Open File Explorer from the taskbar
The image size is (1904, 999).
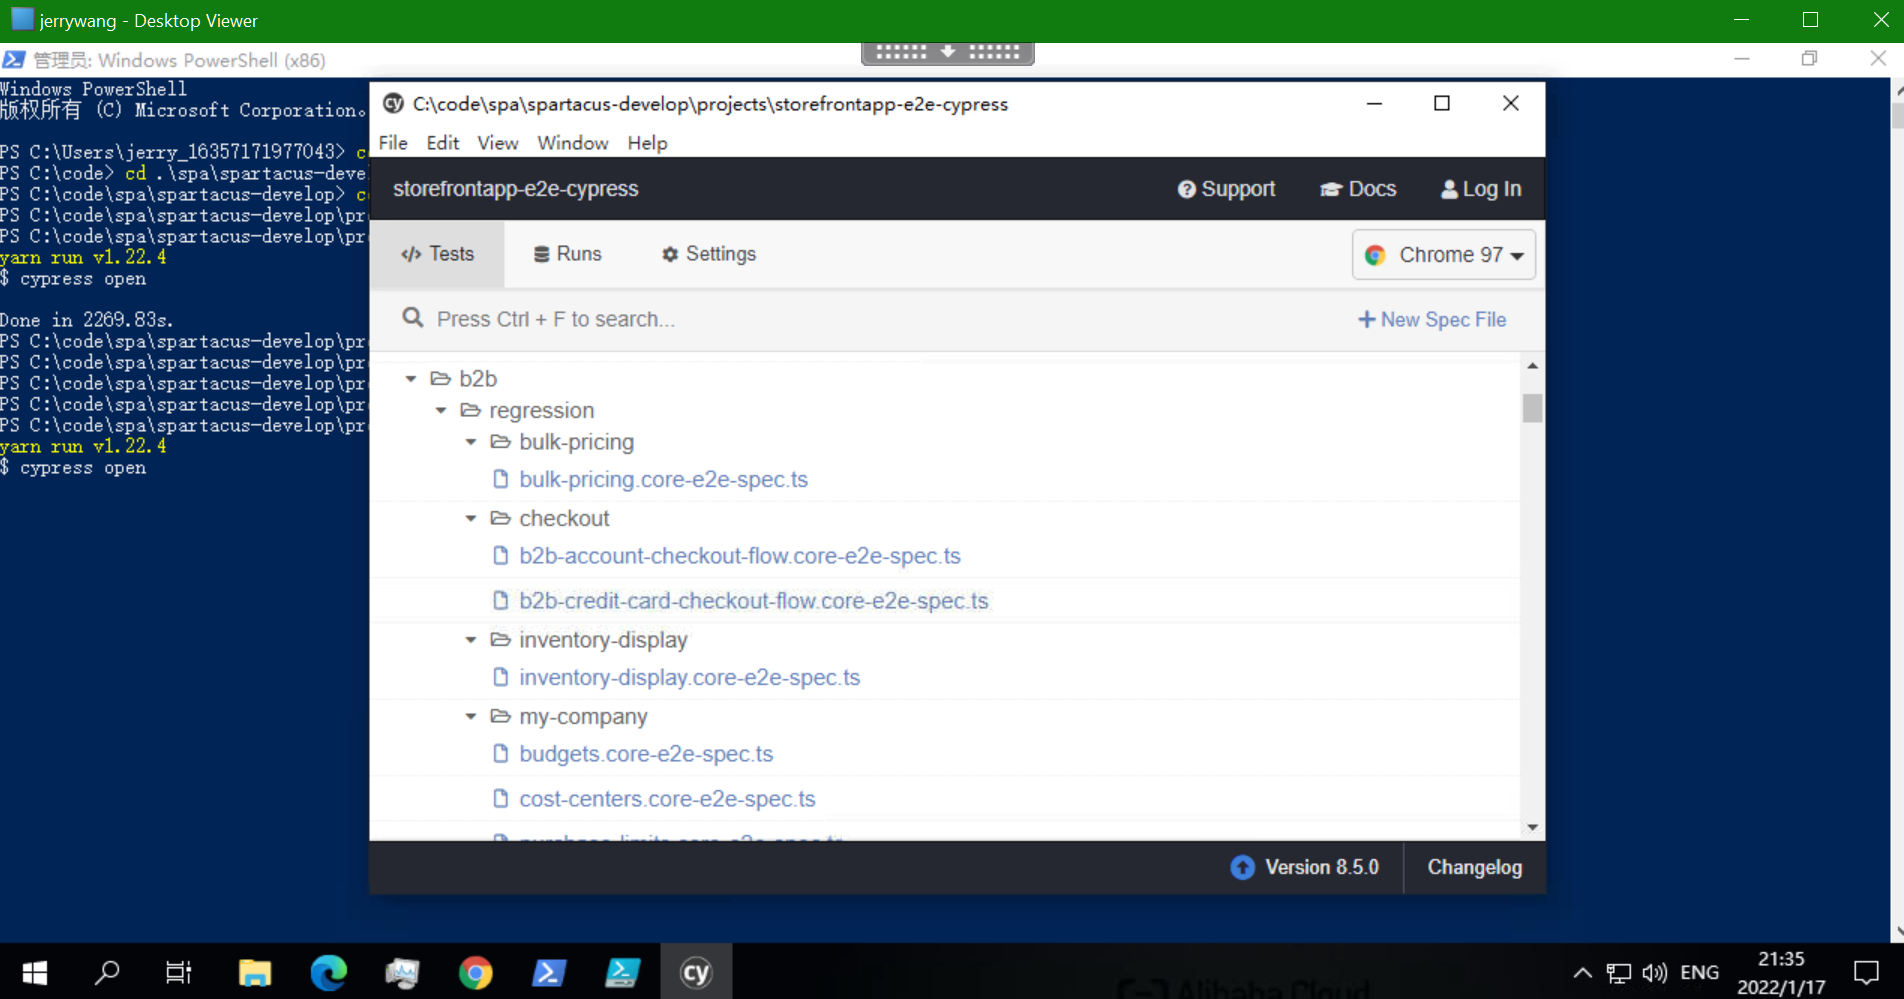[x=255, y=972]
